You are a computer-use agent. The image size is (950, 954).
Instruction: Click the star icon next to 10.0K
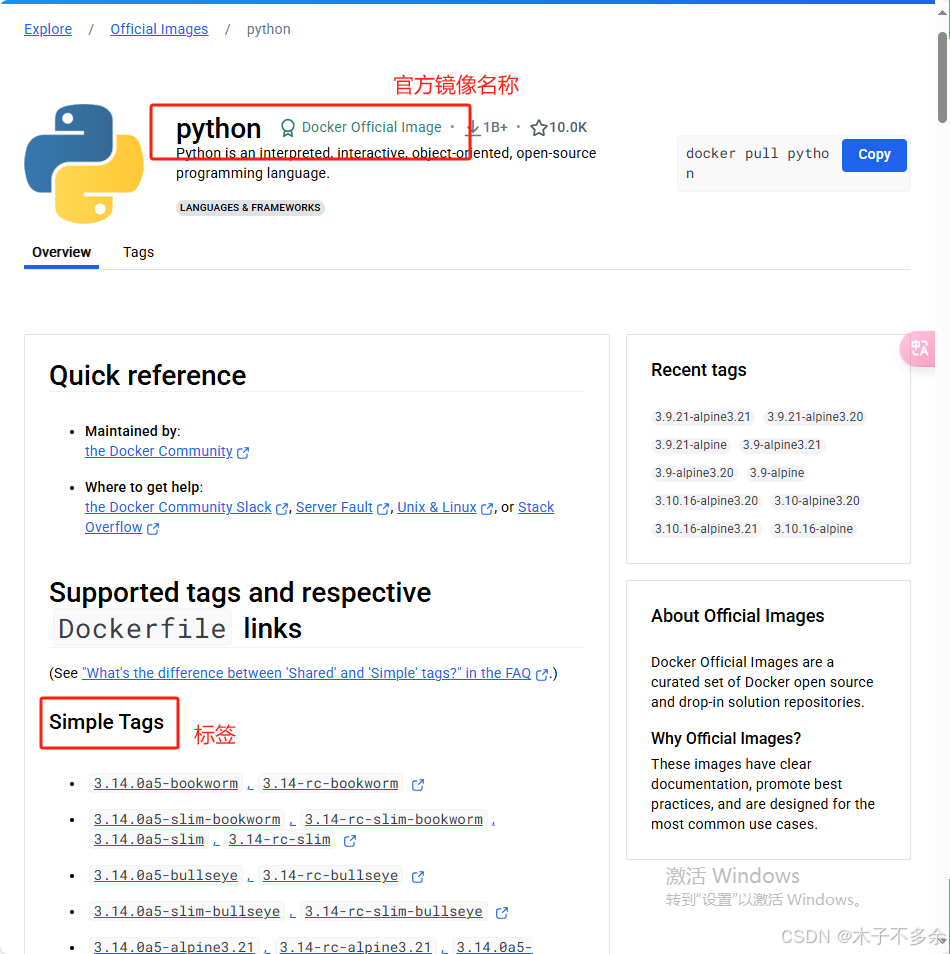click(x=538, y=128)
